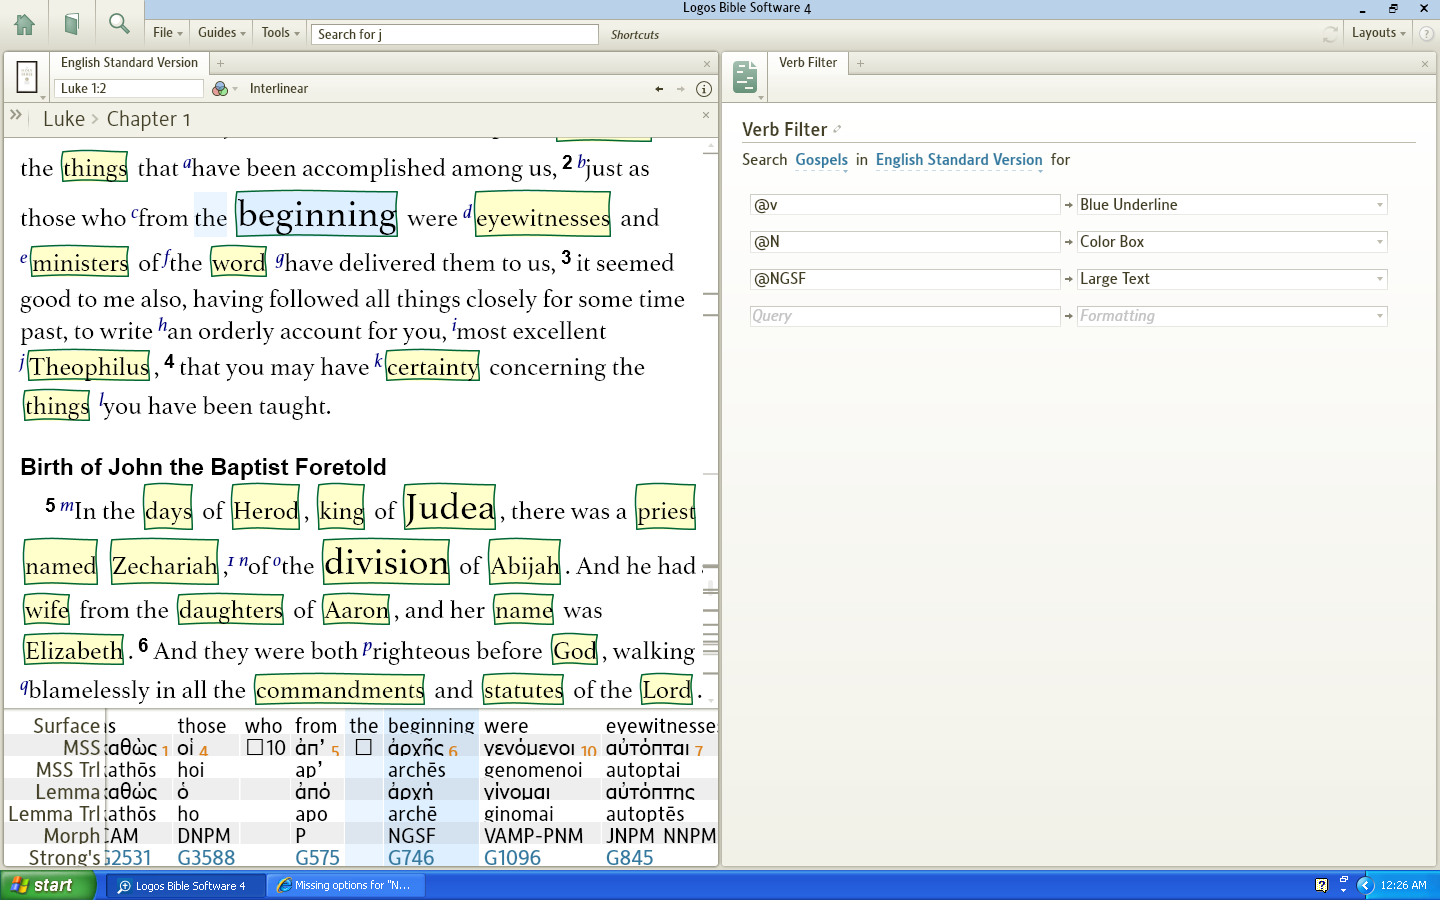Image resolution: width=1440 pixels, height=900 pixels.
Task: Click Luke in the breadcrumb
Action: tap(64, 119)
